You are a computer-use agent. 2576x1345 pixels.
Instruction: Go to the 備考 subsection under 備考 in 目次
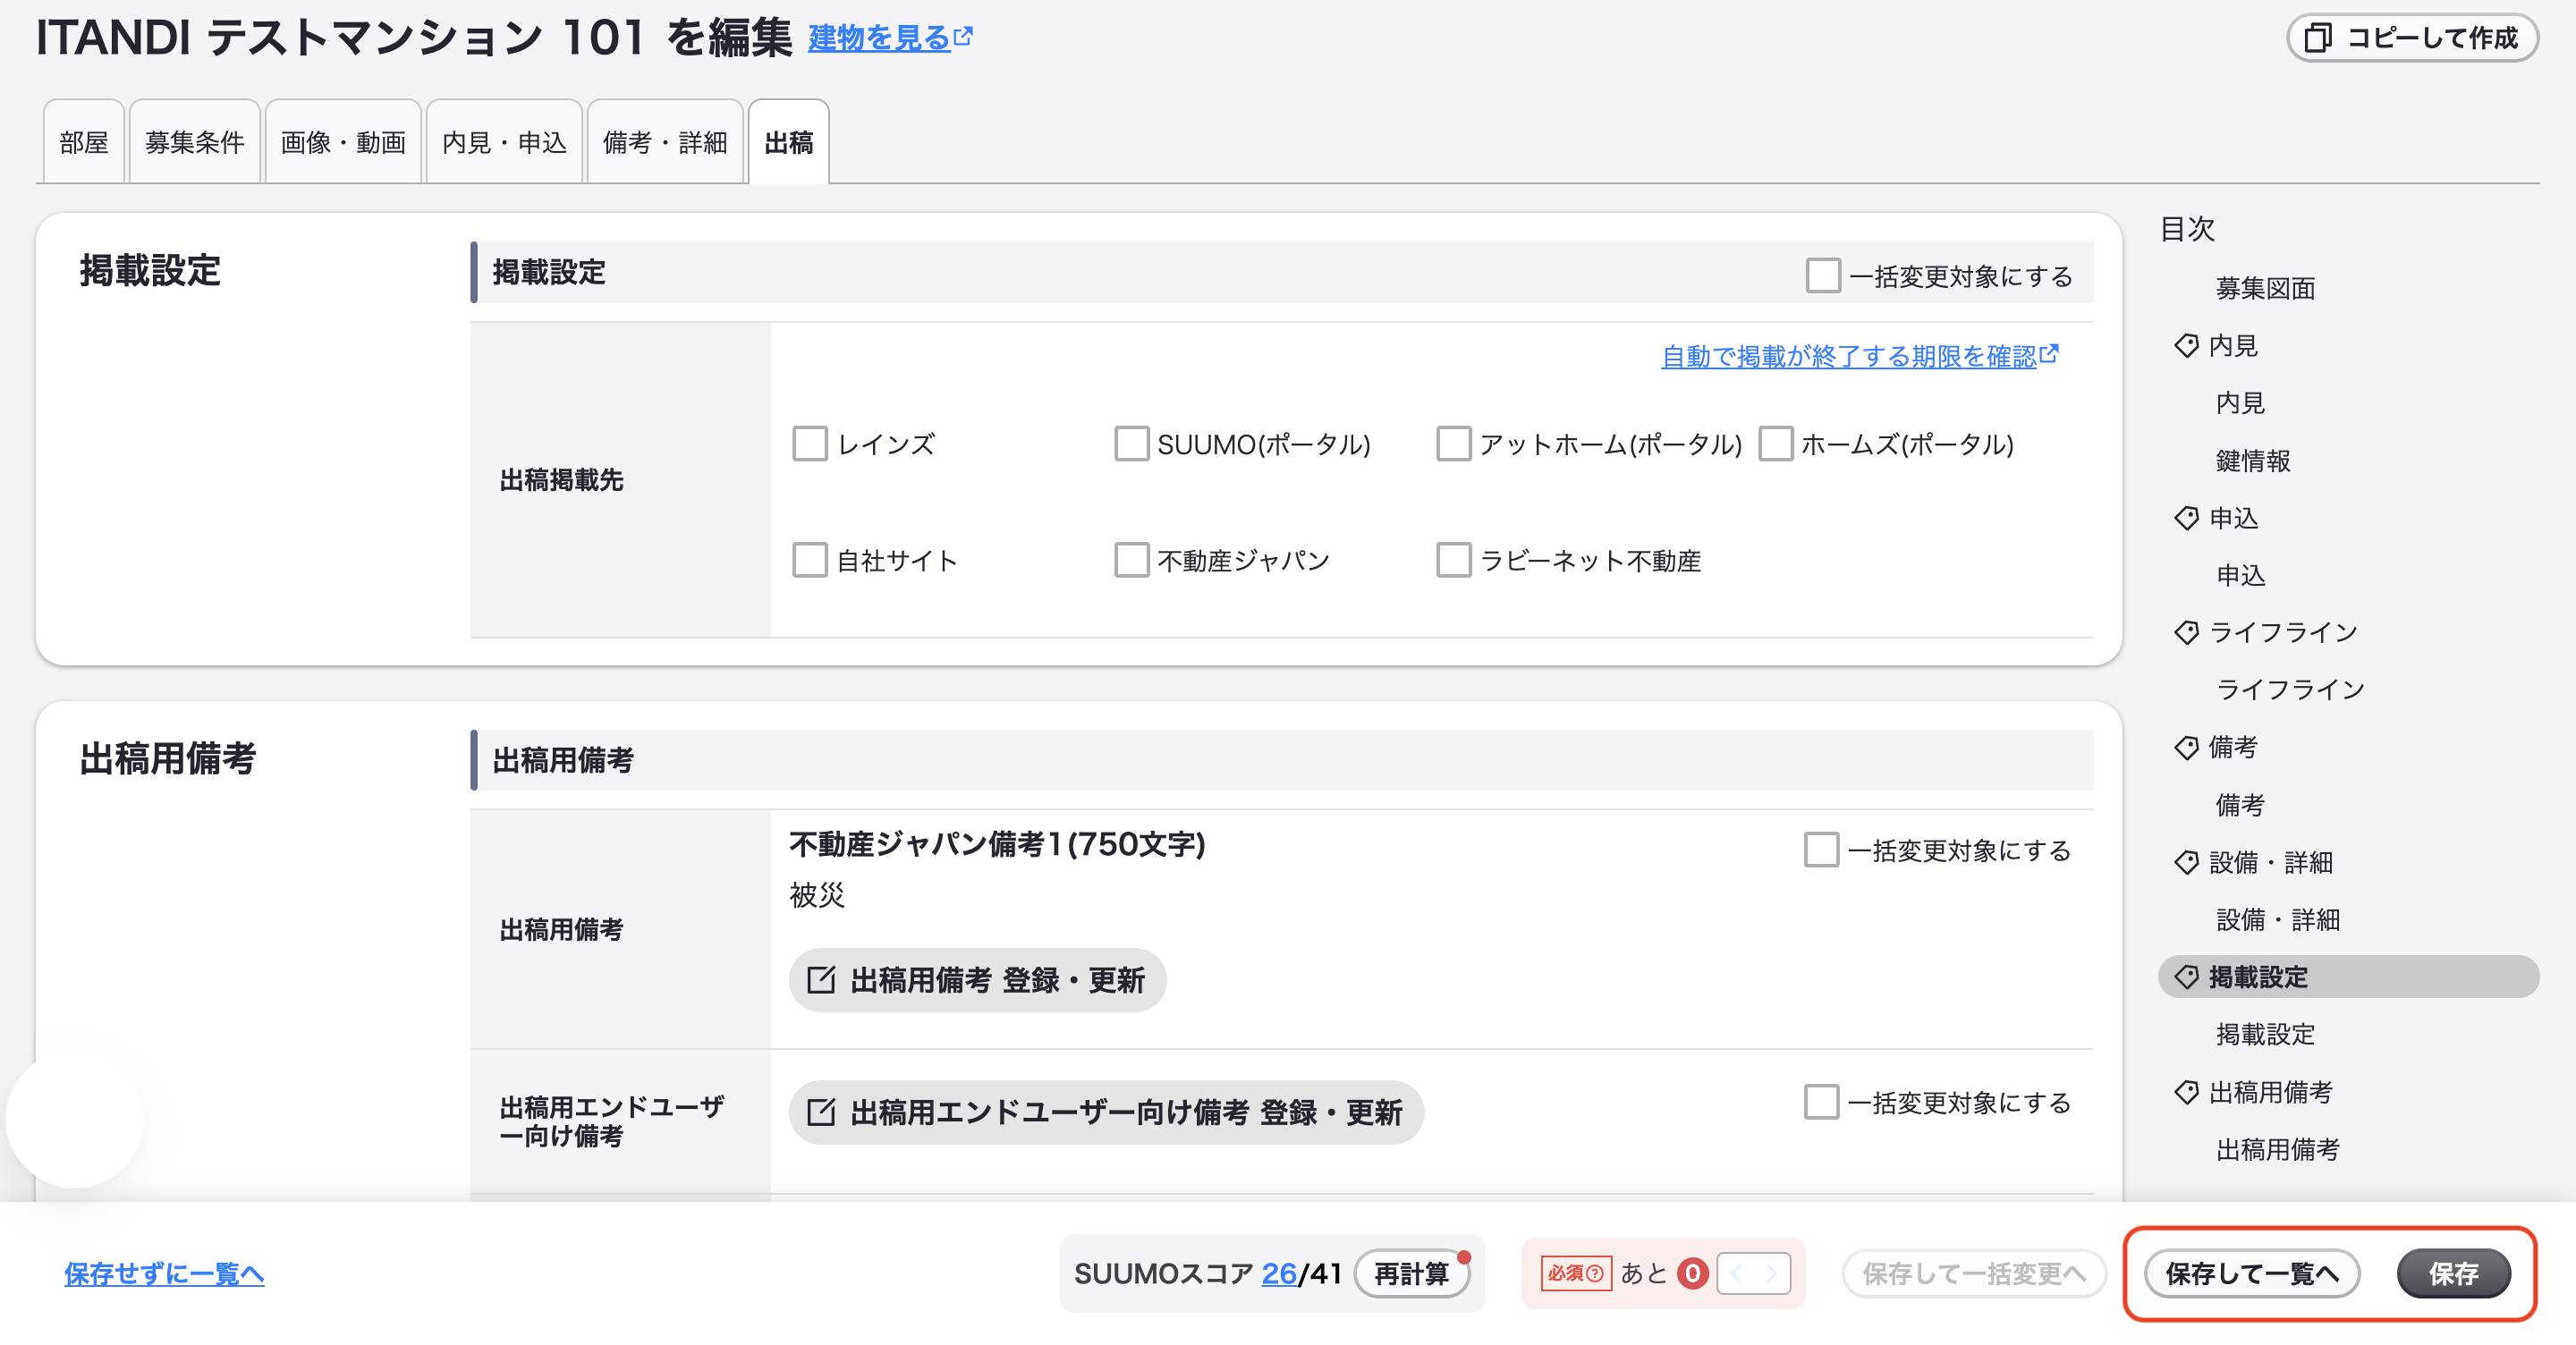point(2240,804)
